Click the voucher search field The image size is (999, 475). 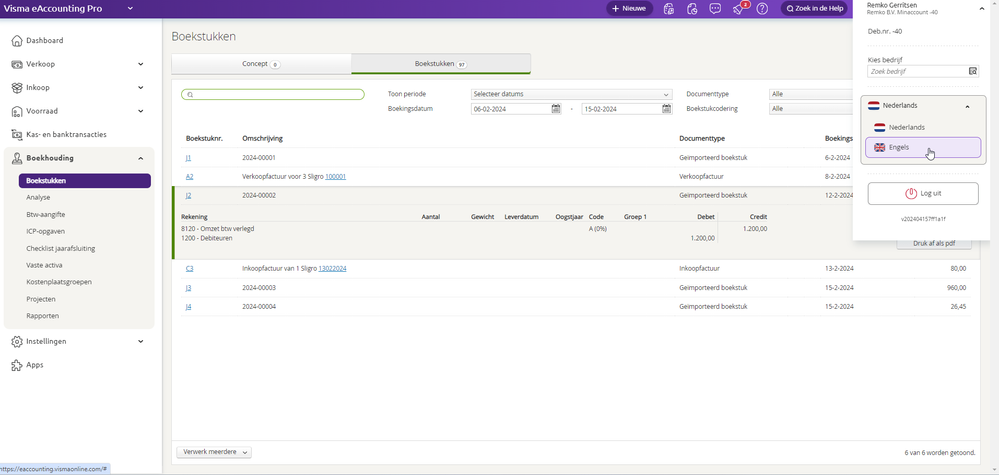pos(273,95)
